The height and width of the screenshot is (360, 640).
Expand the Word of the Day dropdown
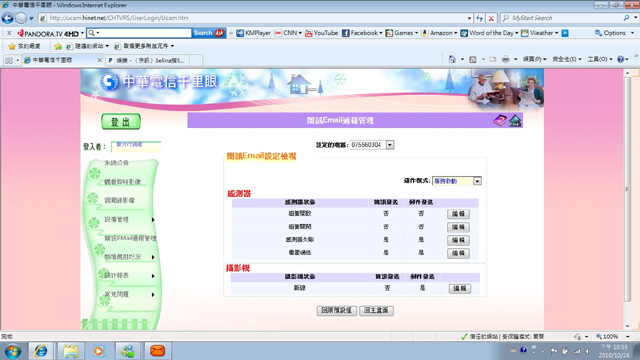(x=516, y=33)
